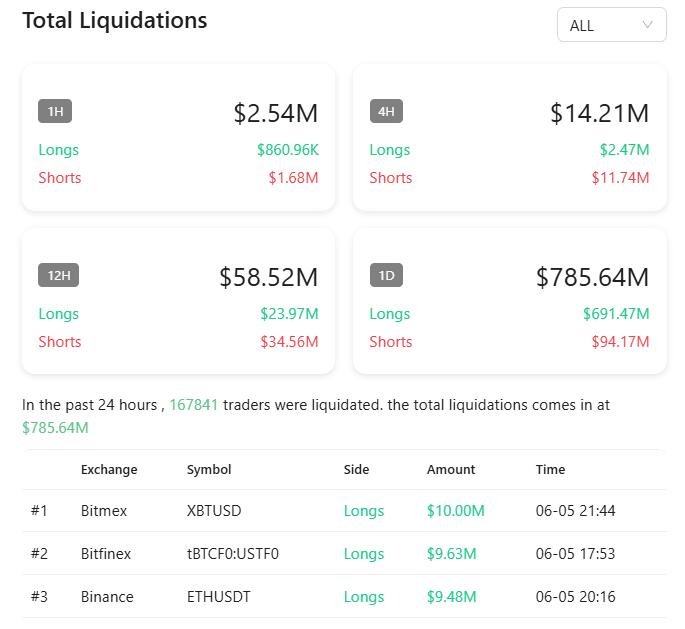Click the Side column header
This screenshot has width=685, height=629.
356,470
